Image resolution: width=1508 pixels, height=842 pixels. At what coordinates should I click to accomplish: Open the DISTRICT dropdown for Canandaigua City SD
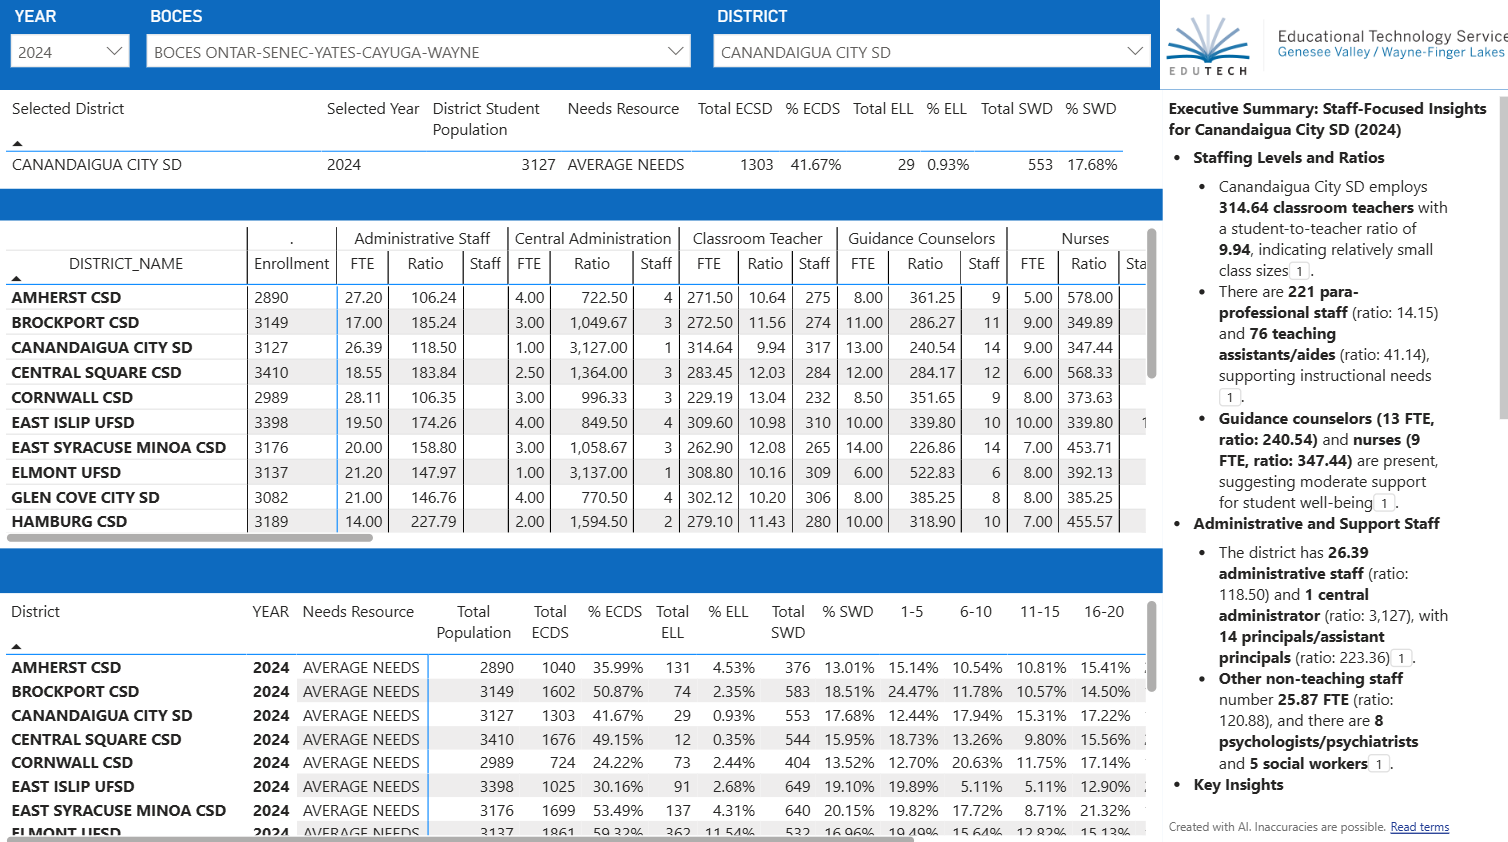pos(1134,51)
